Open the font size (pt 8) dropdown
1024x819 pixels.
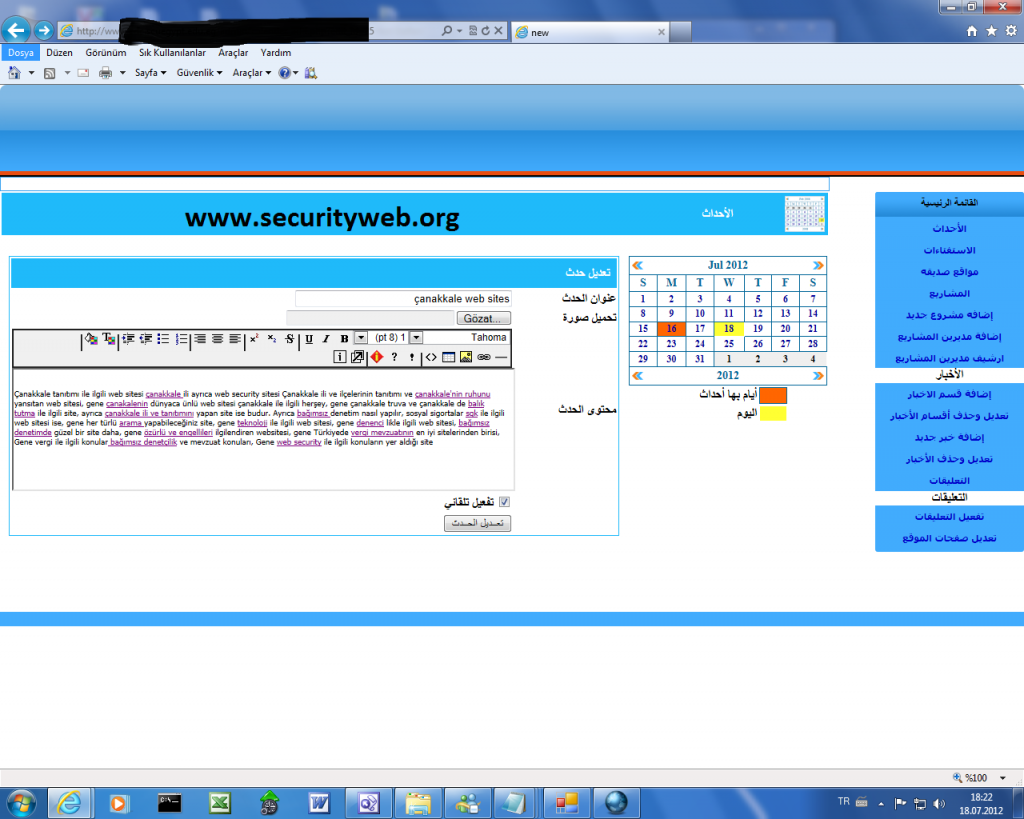coord(360,338)
